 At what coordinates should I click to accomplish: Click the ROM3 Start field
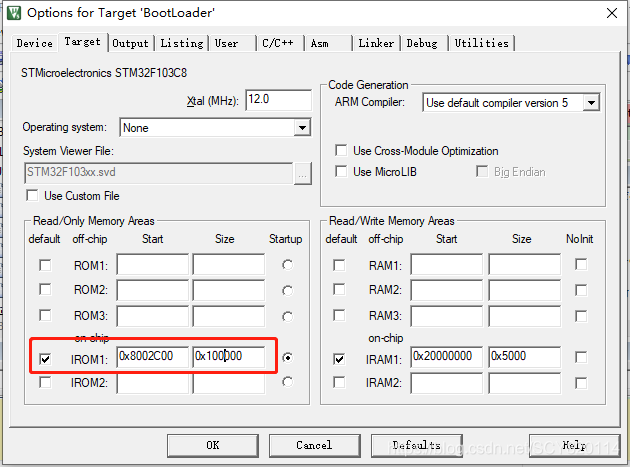tap(152, 316)
